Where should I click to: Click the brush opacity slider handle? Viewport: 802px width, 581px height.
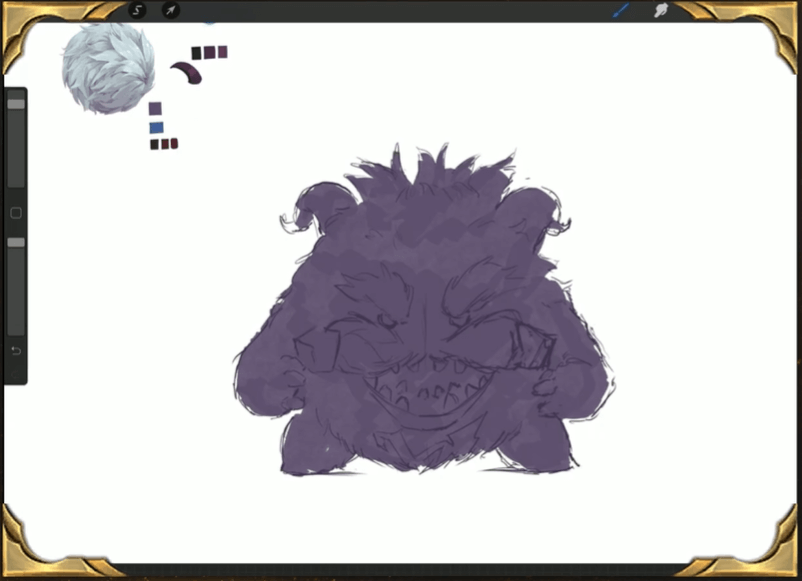click(x=16, y=242)
